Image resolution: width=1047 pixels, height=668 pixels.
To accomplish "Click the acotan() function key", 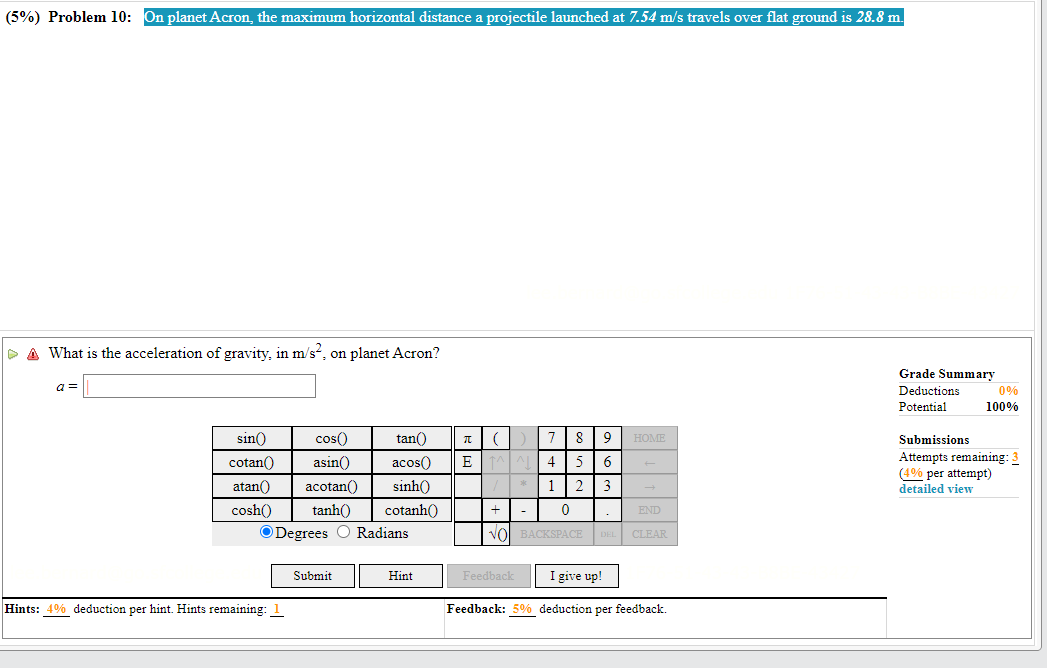I will (331, 486).
